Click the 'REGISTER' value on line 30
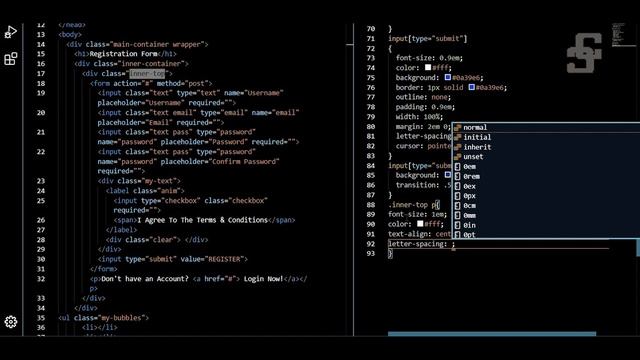 [x=224, y=259]
